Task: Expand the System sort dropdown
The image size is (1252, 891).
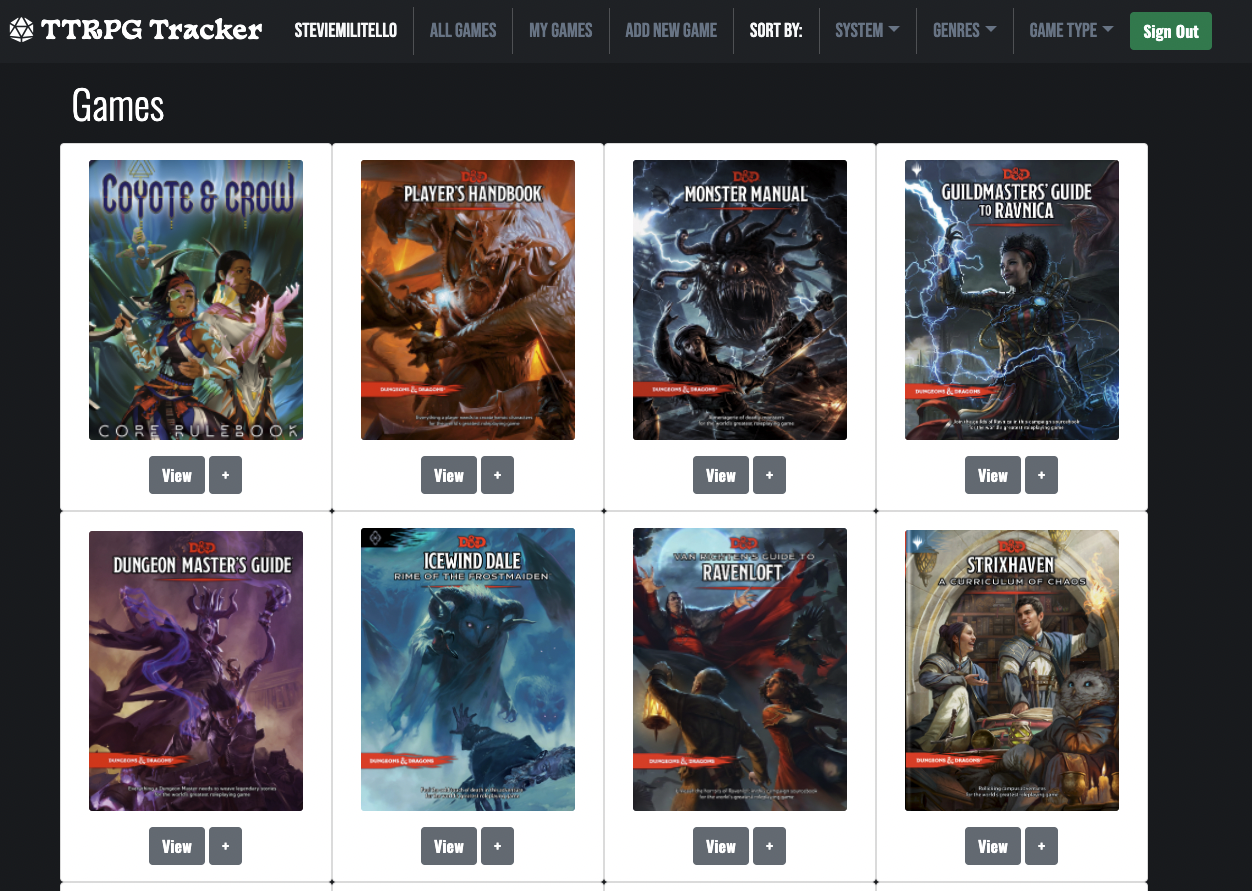Action: (867, 30)
